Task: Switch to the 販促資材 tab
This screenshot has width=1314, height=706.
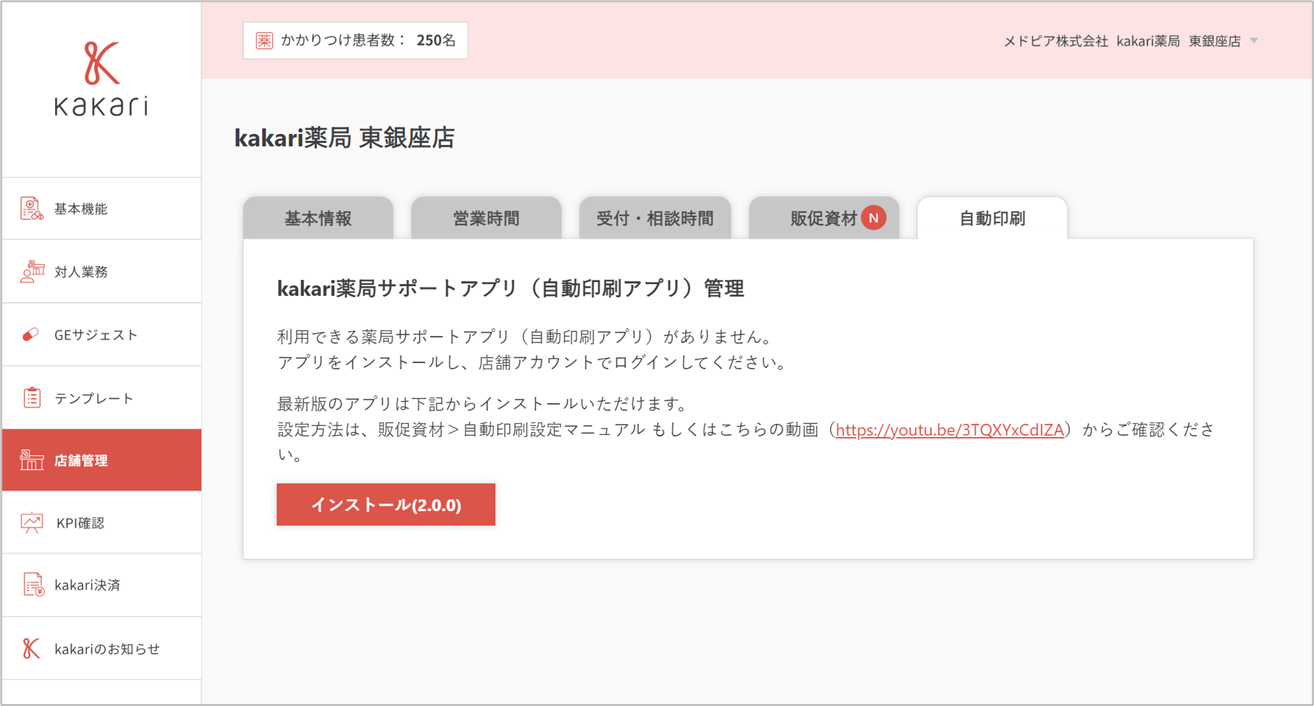Action: [824, 218]
